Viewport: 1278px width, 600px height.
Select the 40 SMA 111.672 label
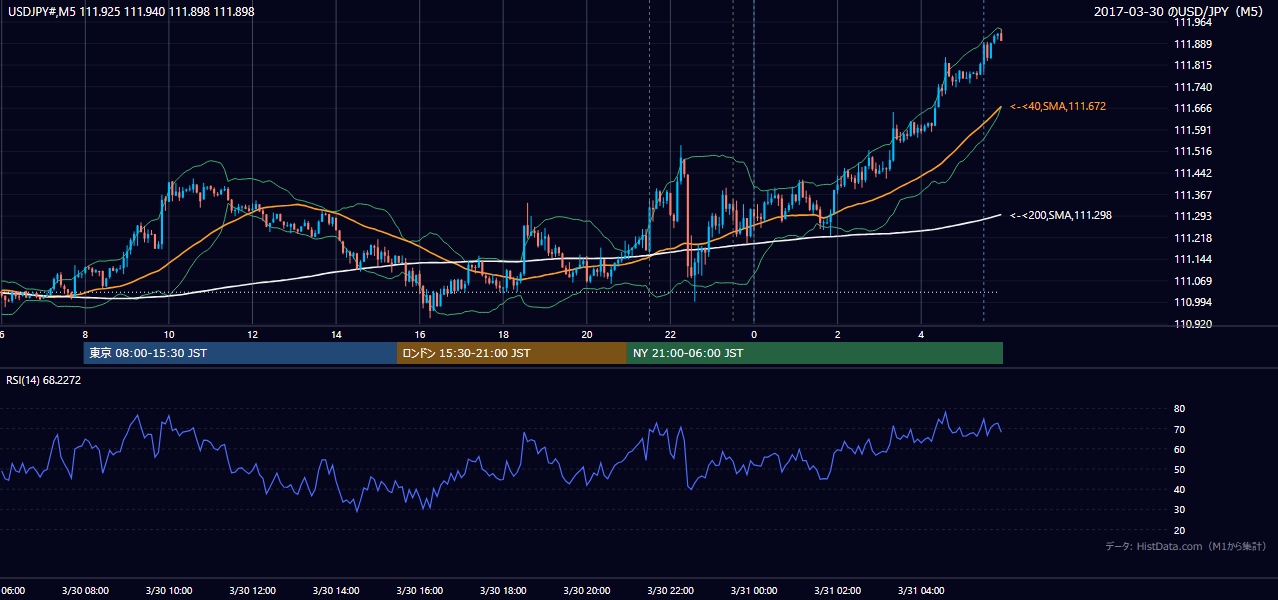pyautogui.click(x=1058, y=106)
